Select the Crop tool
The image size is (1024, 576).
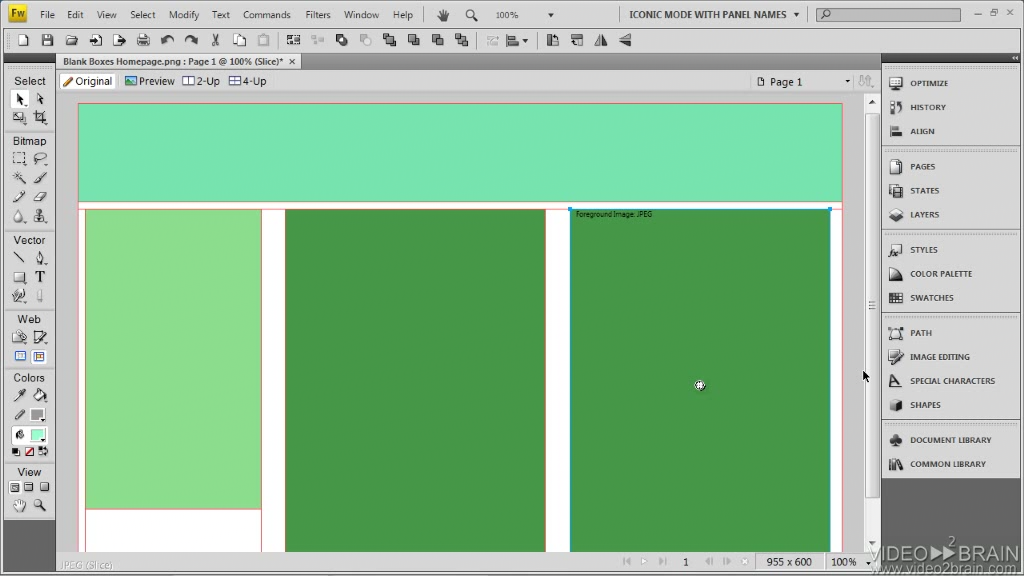(40, 118)
